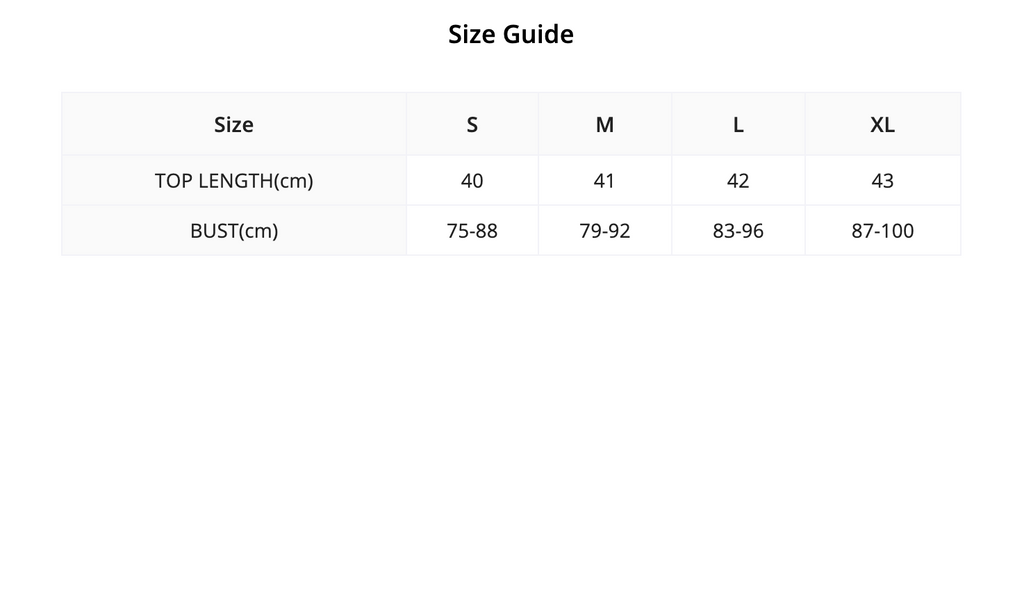Select the Size header cell
Image resolution: width=1024 pixels, height=602 pixels.
(x=234, y=124)
